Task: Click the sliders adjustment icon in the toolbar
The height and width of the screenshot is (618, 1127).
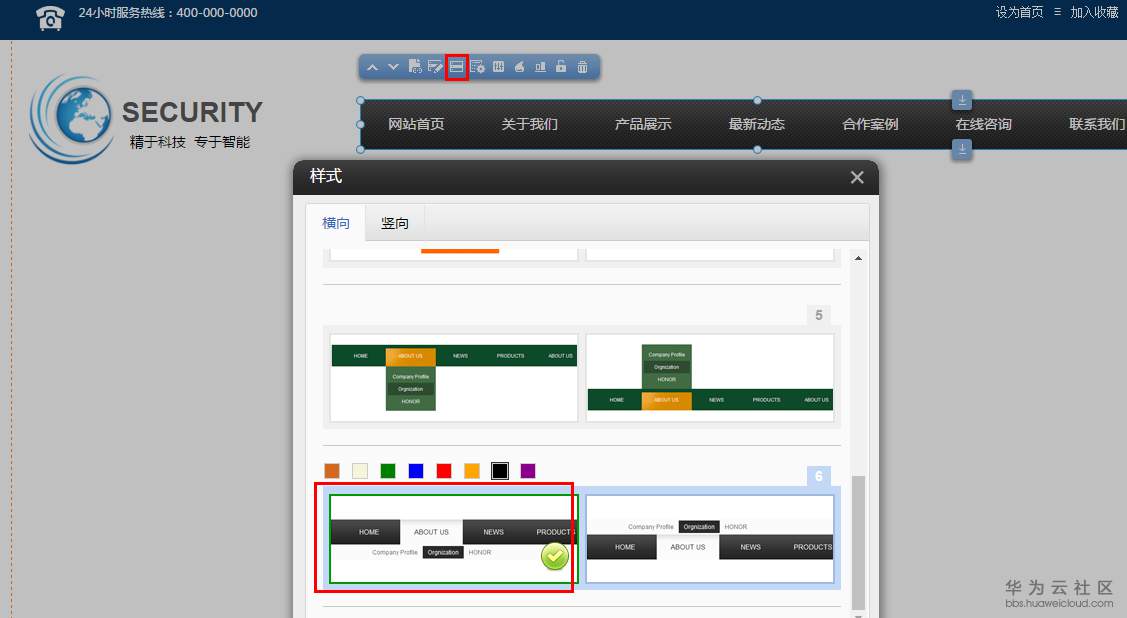Action: (x=498, y=67)
